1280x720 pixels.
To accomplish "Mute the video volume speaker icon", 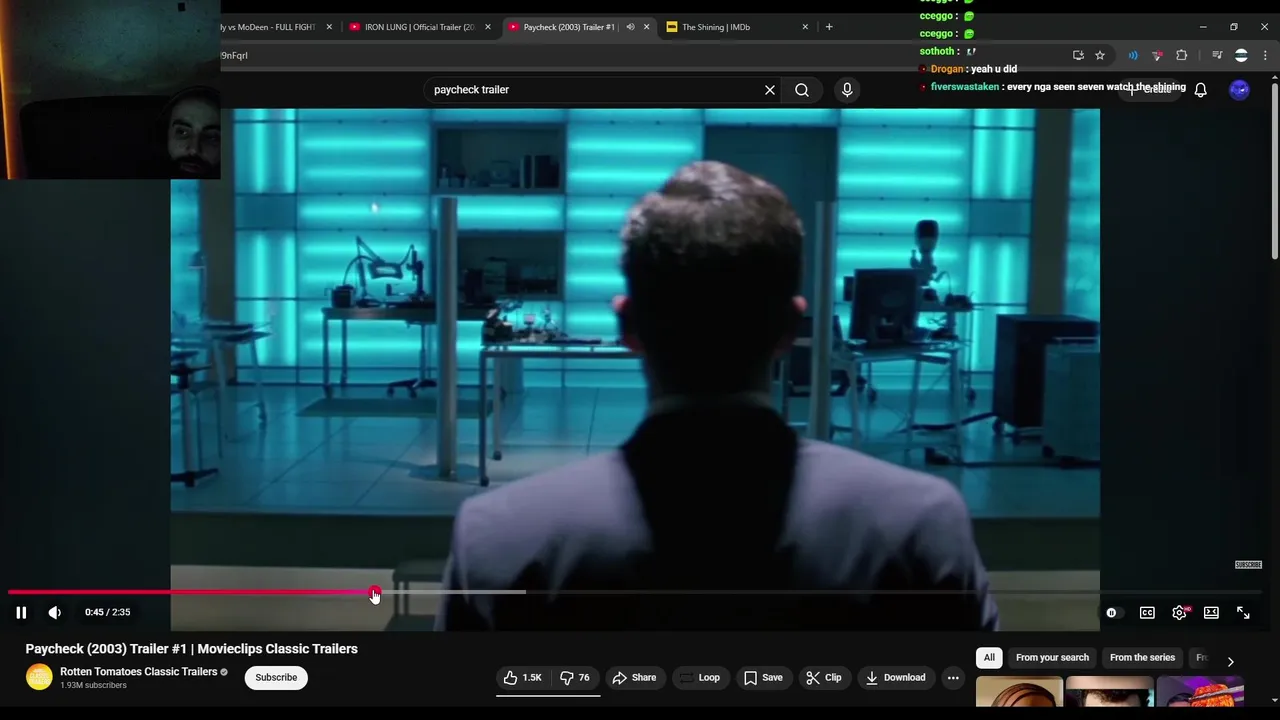I will click(55, 613).
